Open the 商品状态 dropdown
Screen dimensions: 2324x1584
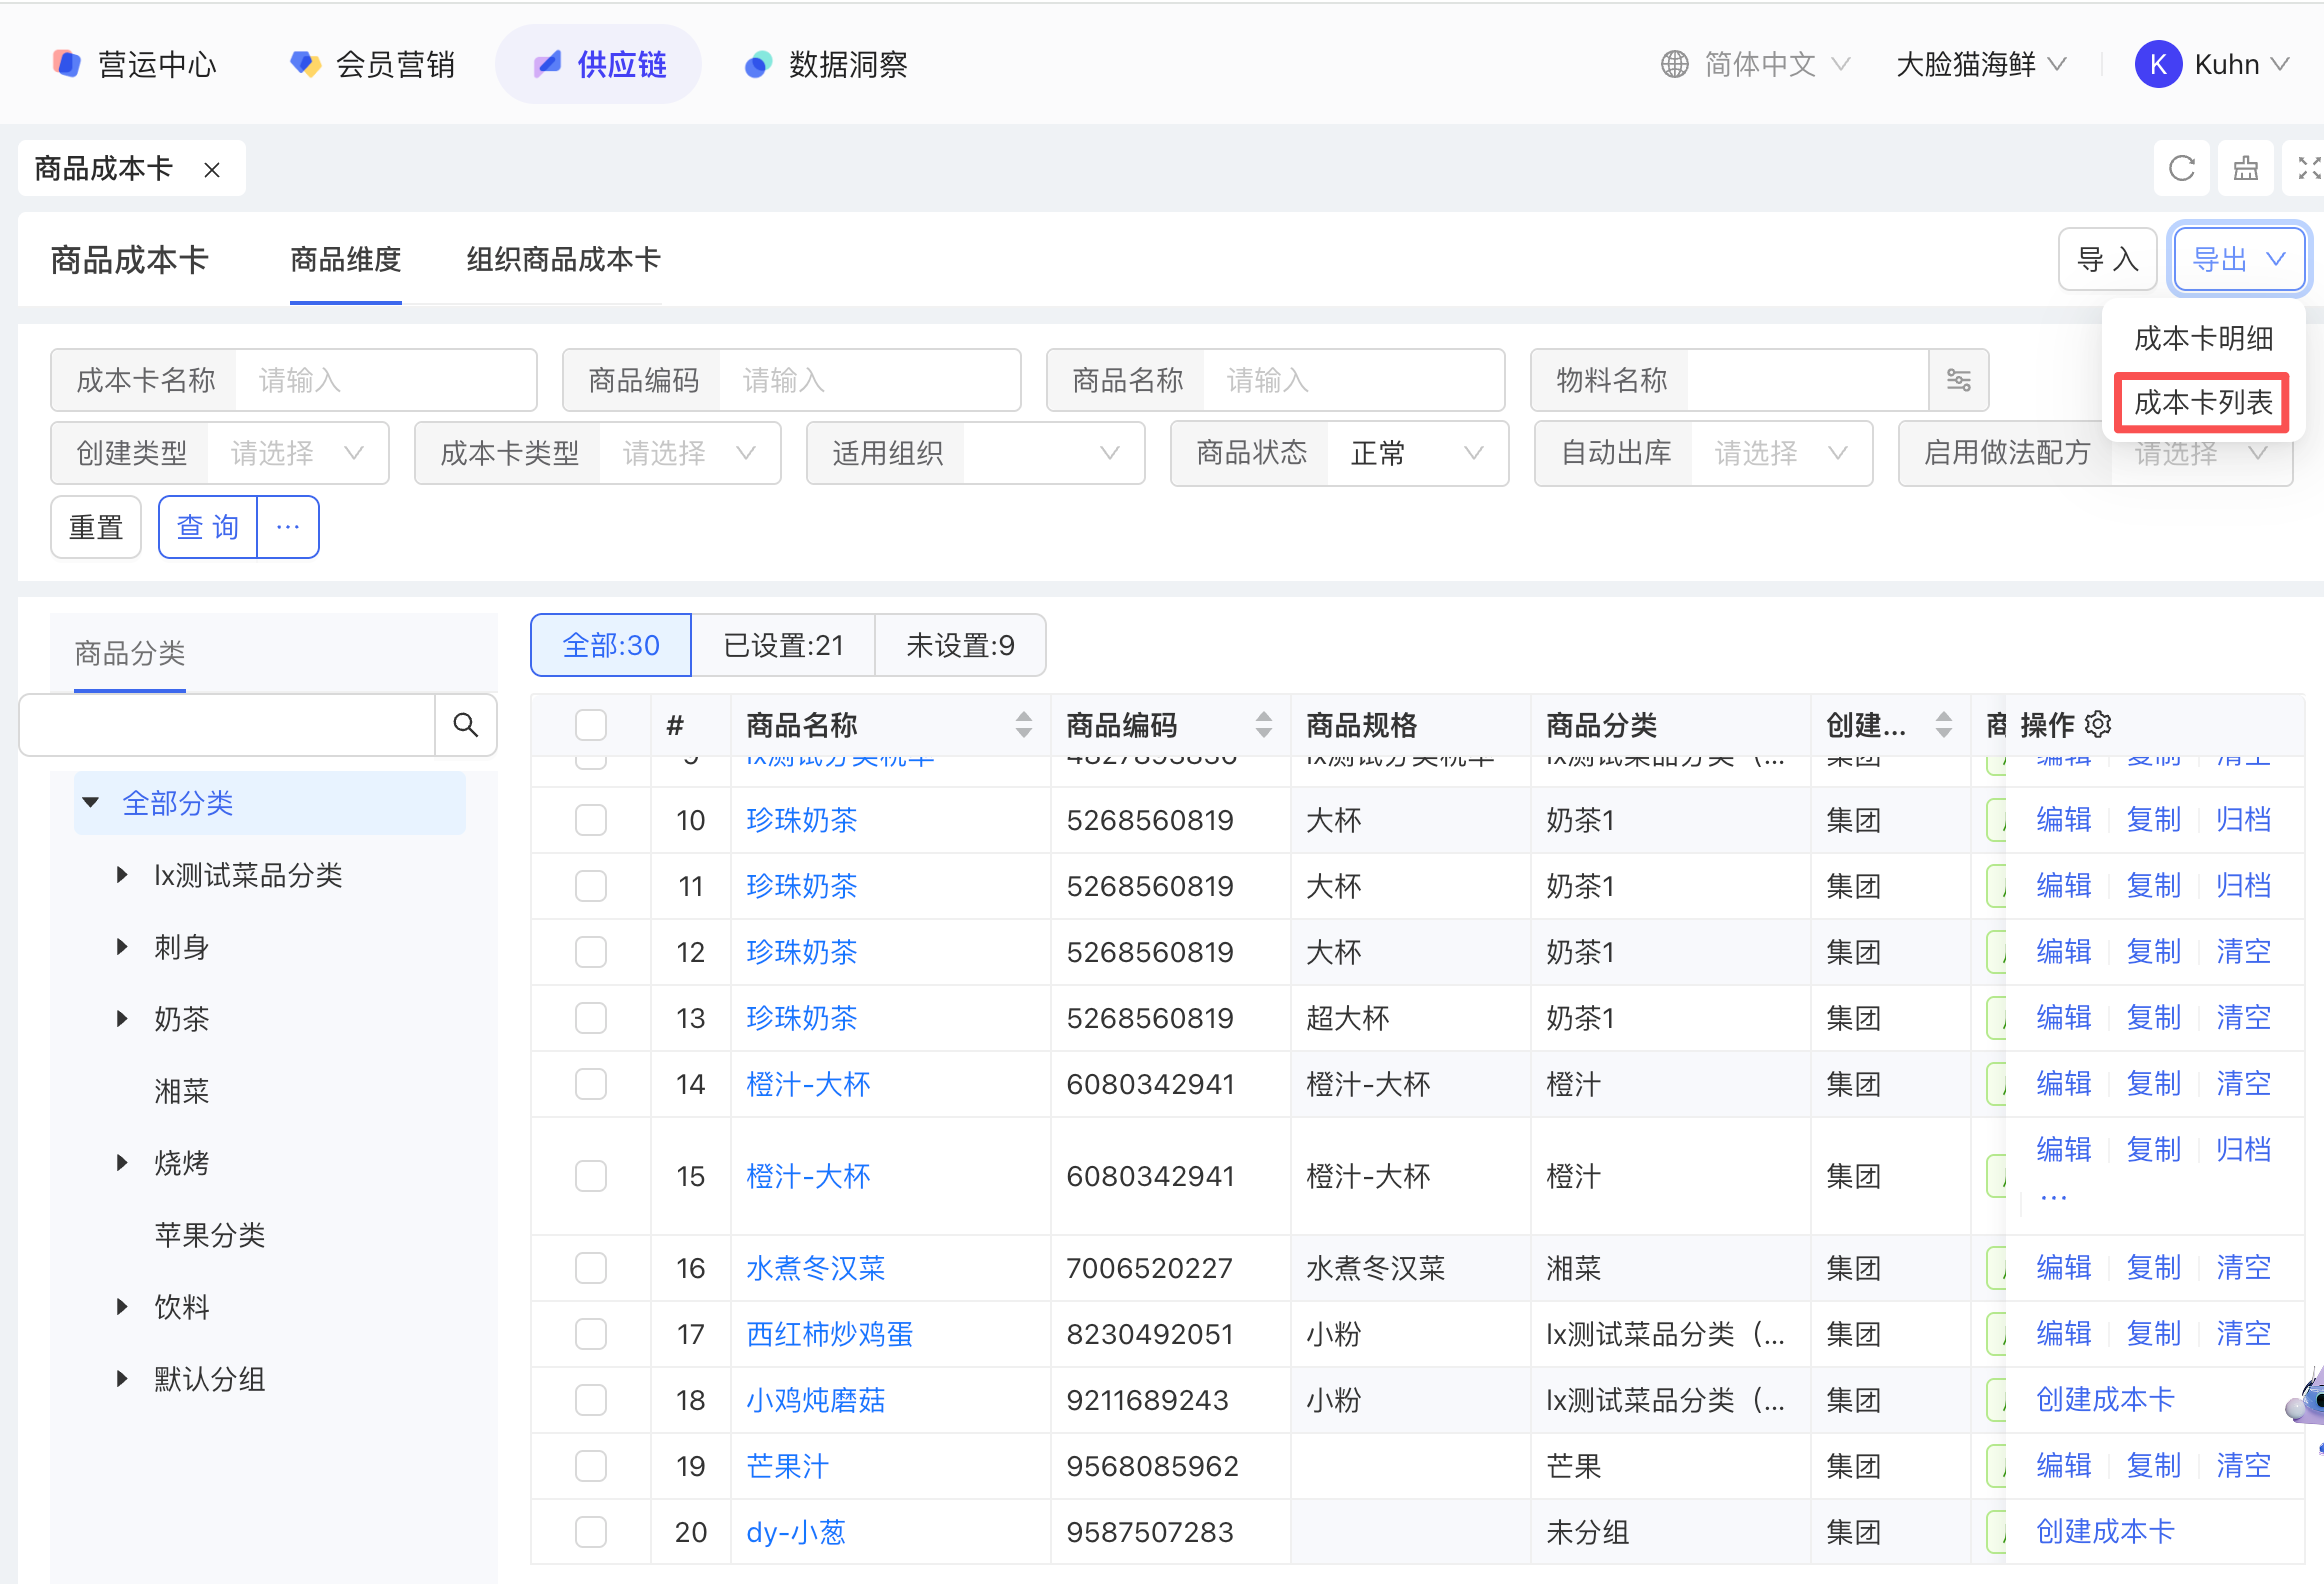coord(1416,453)
